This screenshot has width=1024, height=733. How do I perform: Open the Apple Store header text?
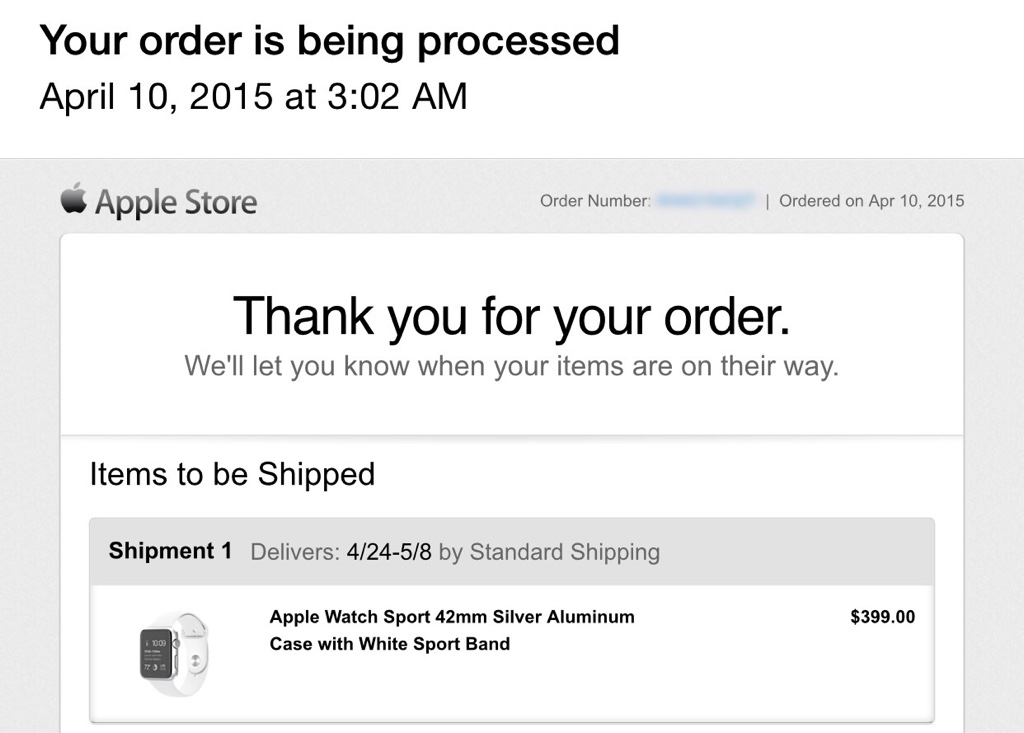[x=176, y=202]
